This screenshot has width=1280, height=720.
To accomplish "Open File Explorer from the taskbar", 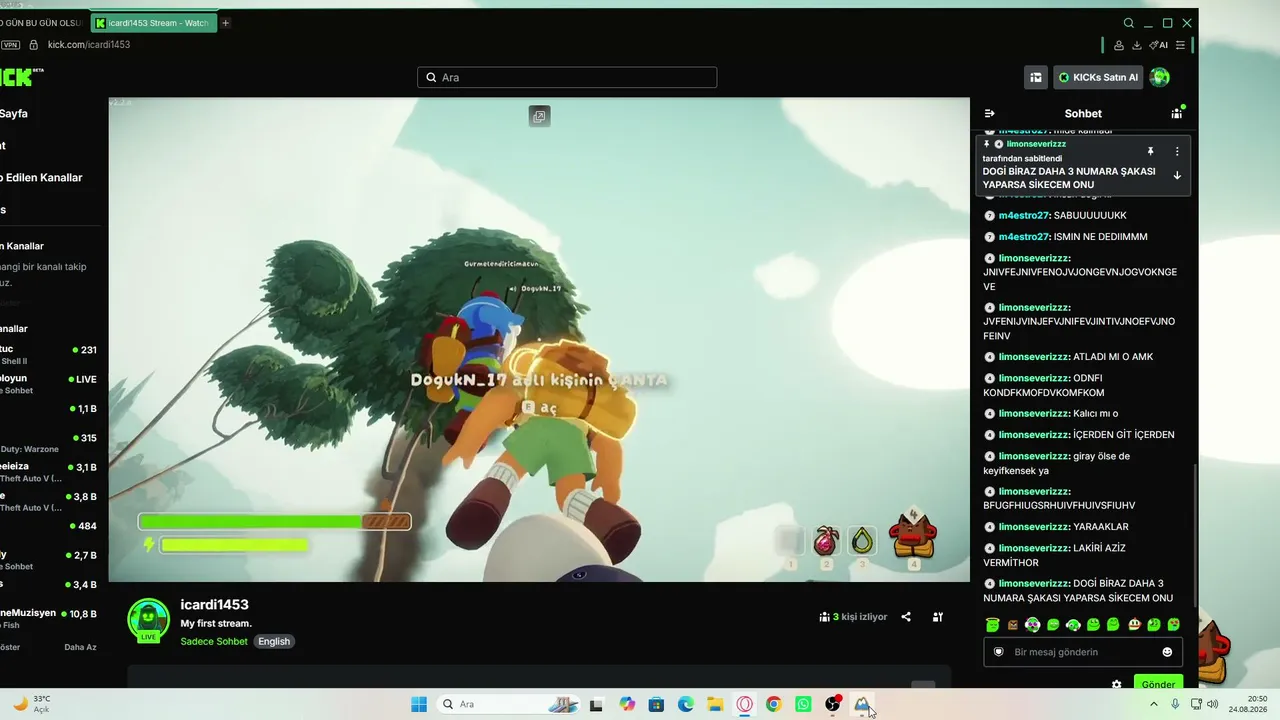I will pos(715,704).
